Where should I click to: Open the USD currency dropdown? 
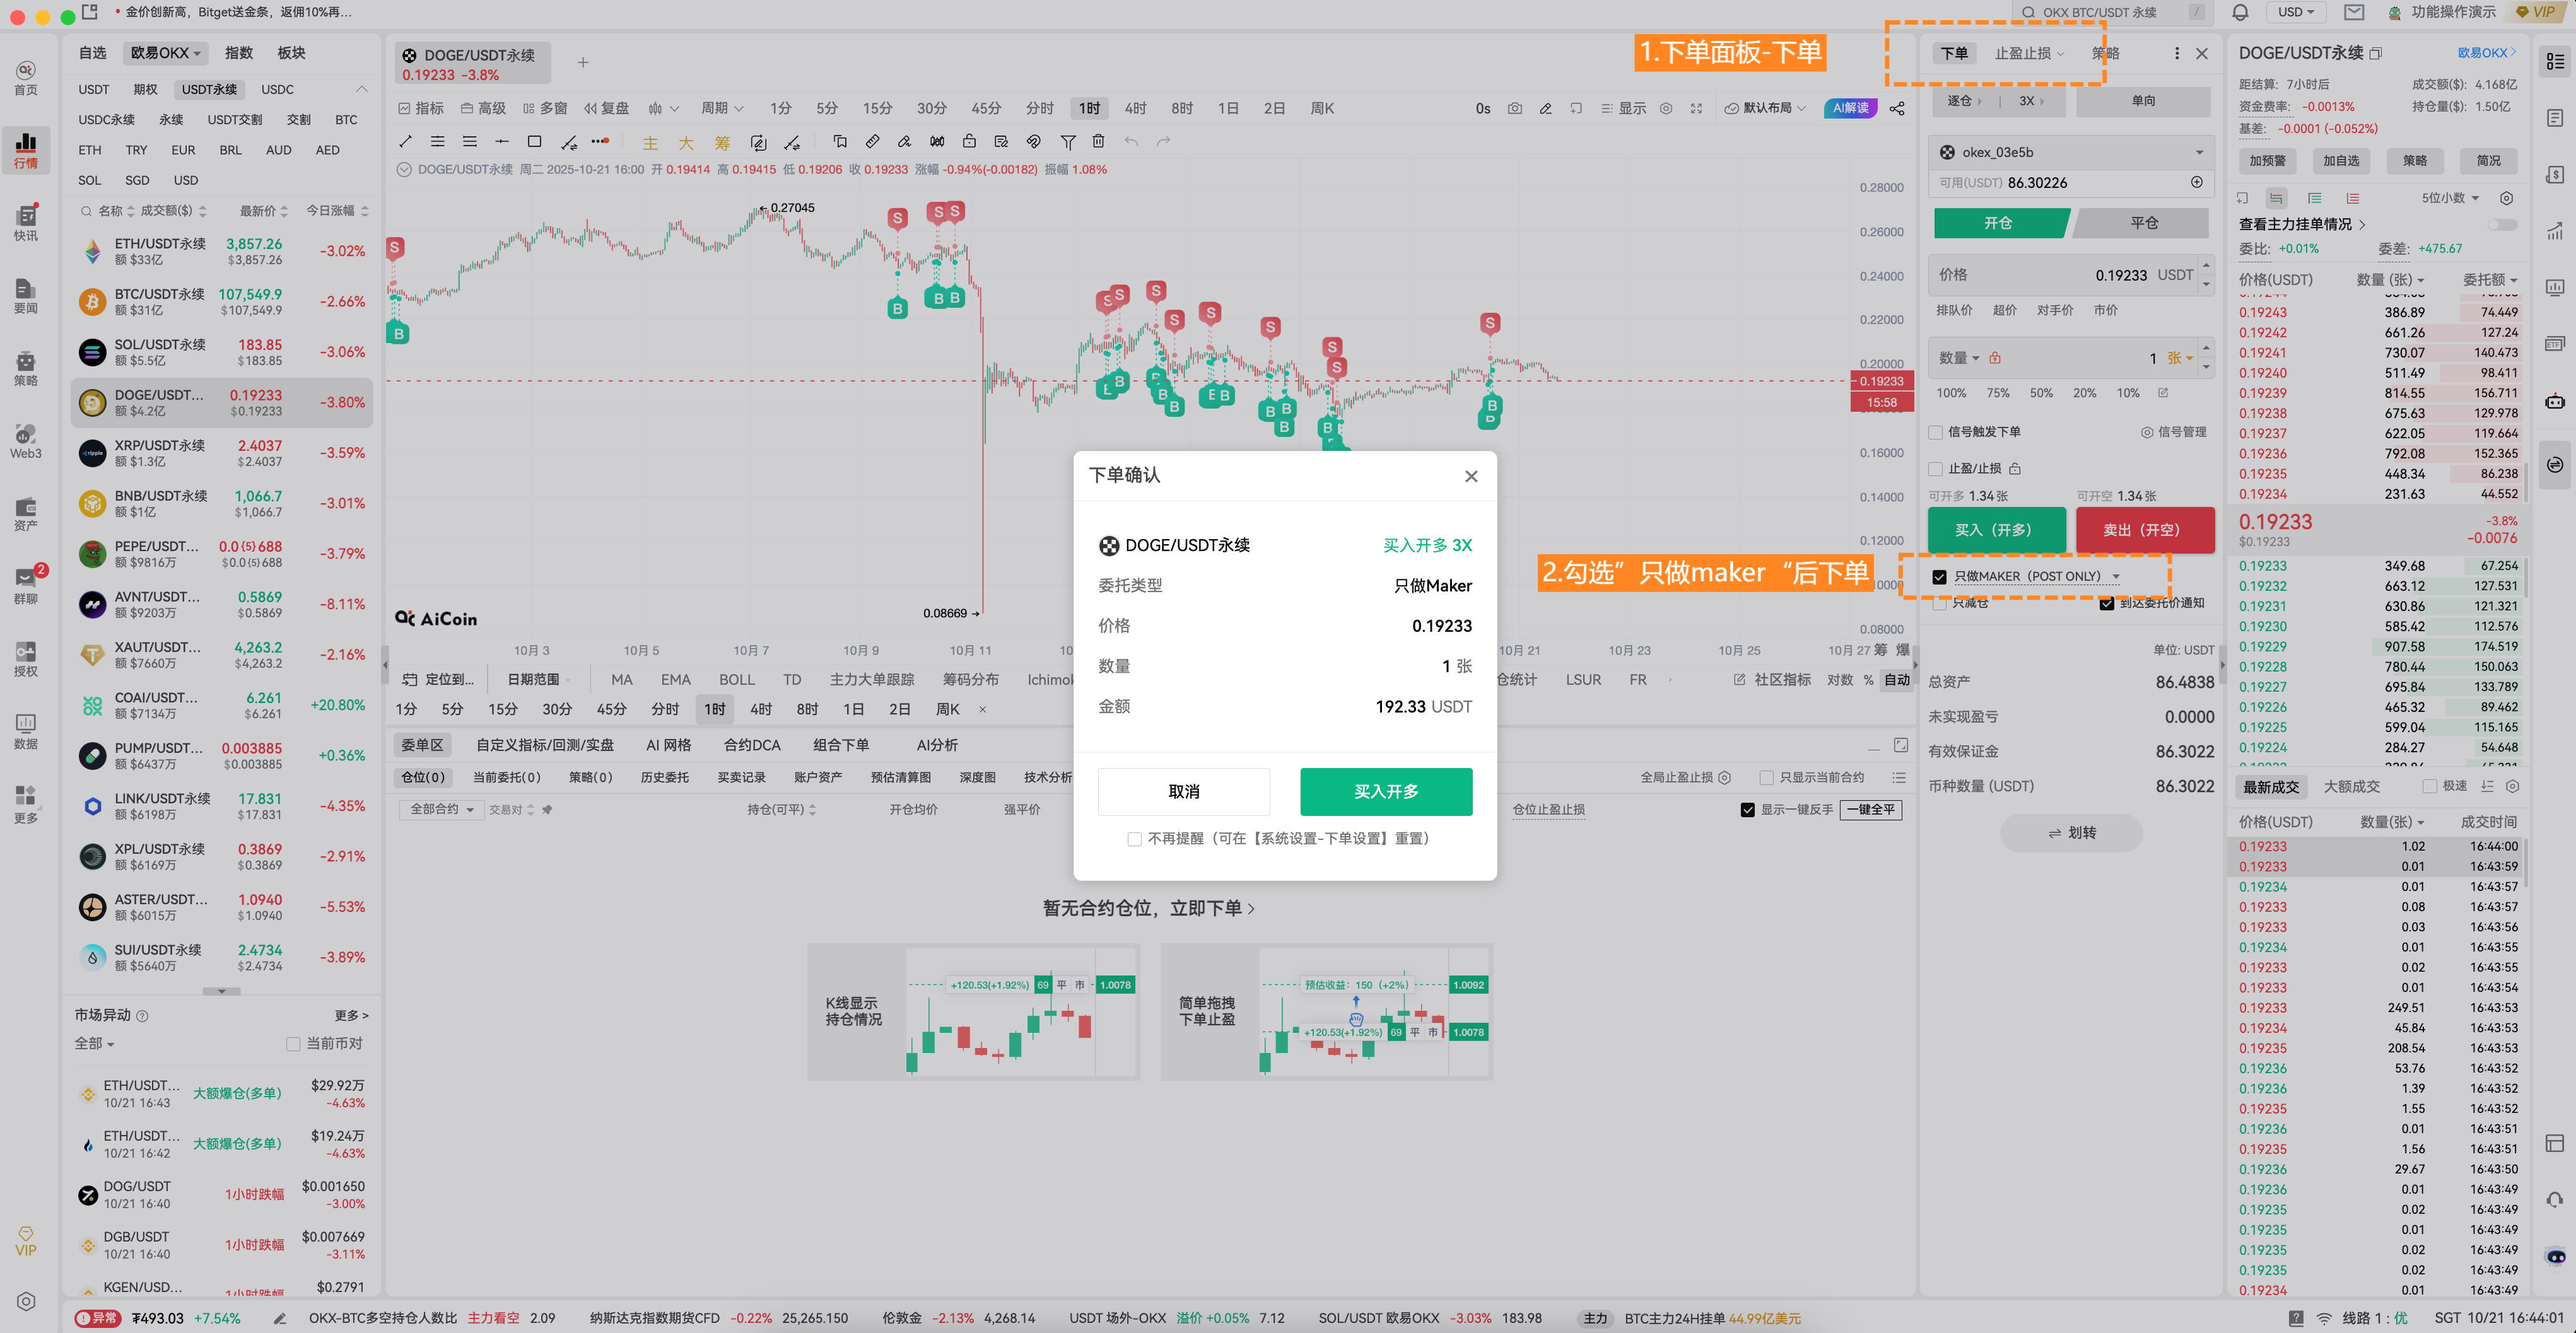2297,12
